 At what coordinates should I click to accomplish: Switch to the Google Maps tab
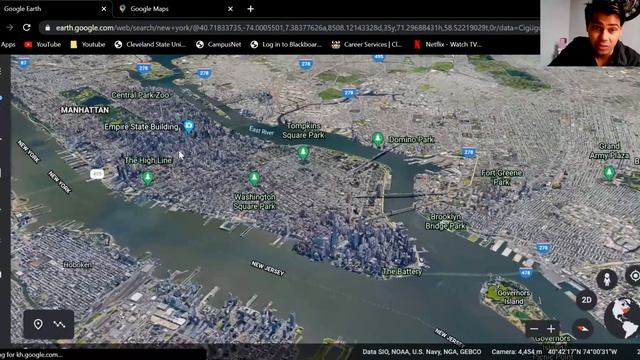tap(176, 9)
